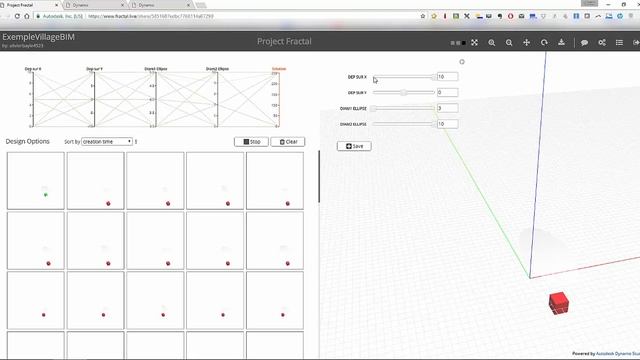The height and width of the screenshot is (360, 640).
Task: Open the list menu icon in header
Action: pos(619,42)
